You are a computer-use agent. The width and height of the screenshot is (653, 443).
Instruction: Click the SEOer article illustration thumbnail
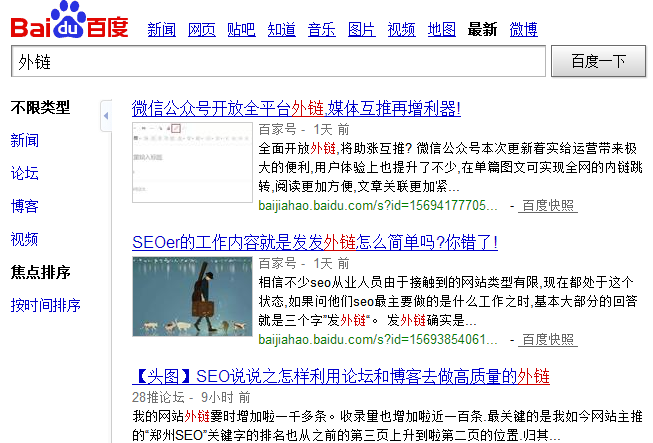pos(192,296)
